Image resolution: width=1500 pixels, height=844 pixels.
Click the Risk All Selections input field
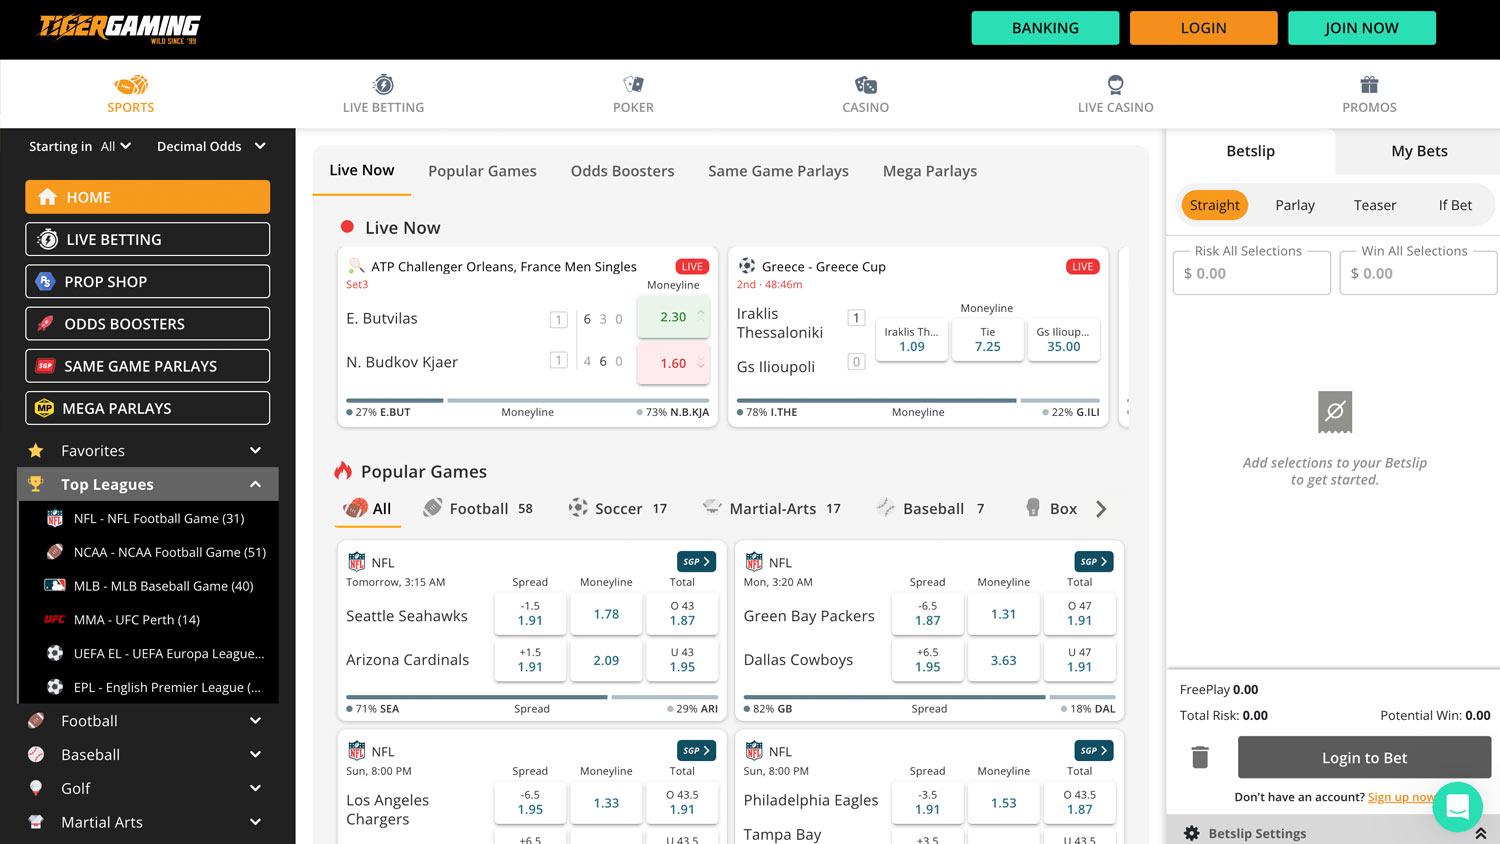(x=1251, y=272)
